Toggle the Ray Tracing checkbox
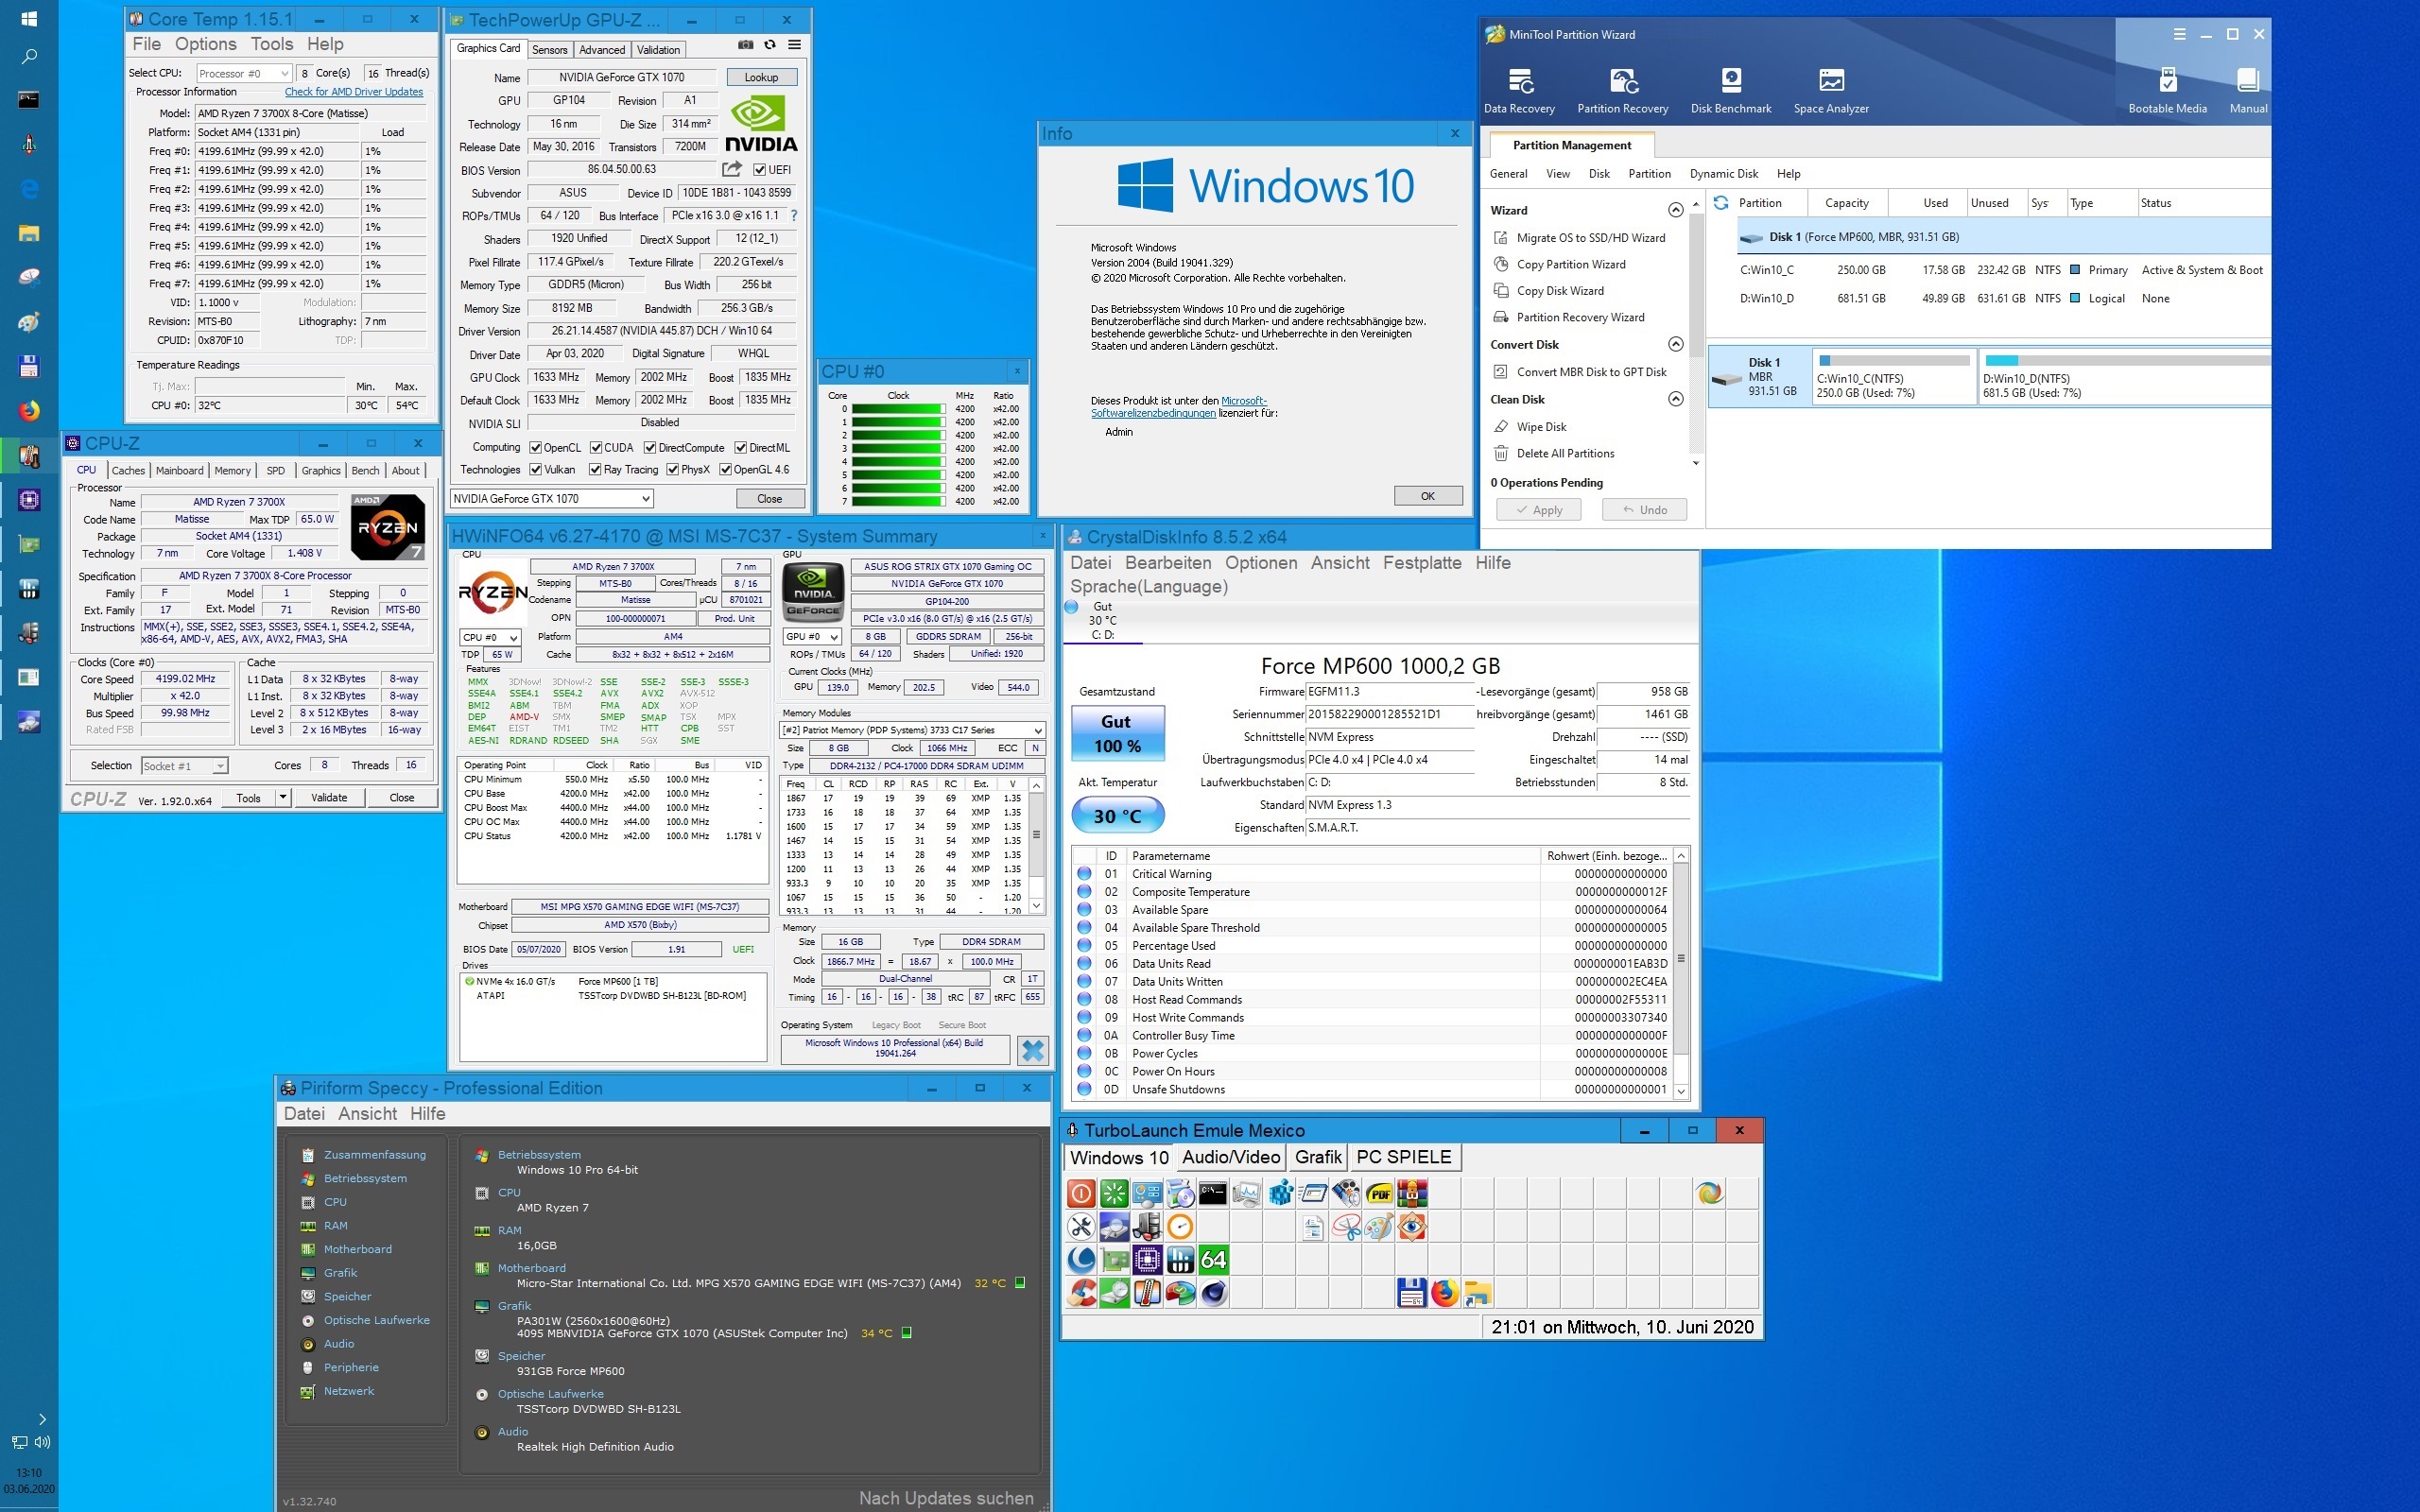2420x1512 pixels. pos(596,470)
